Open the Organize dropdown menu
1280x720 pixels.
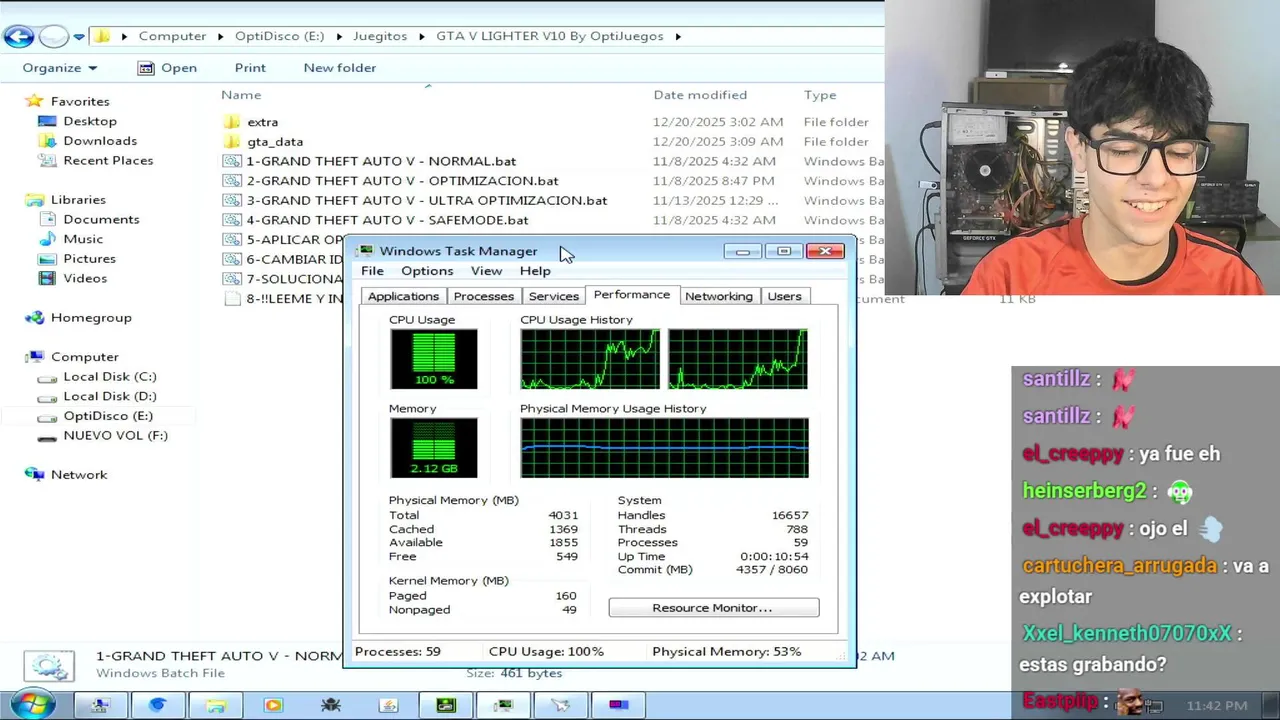tap(60, 68)
